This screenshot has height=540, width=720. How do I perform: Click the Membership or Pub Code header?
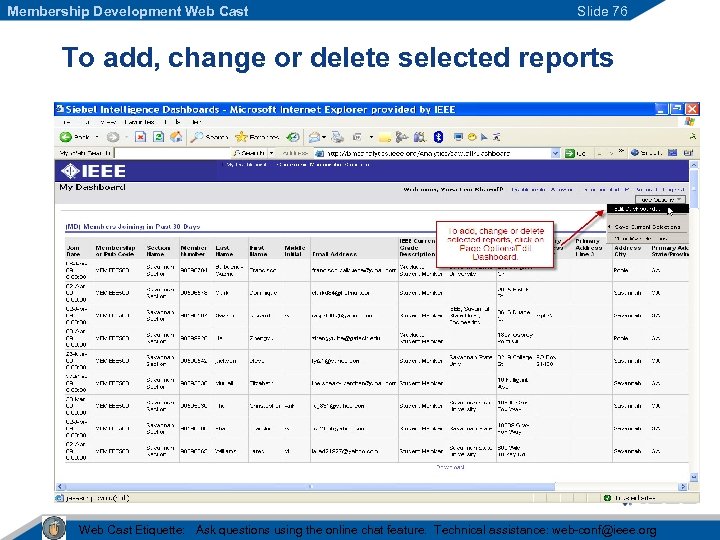(x=115, y=251)
